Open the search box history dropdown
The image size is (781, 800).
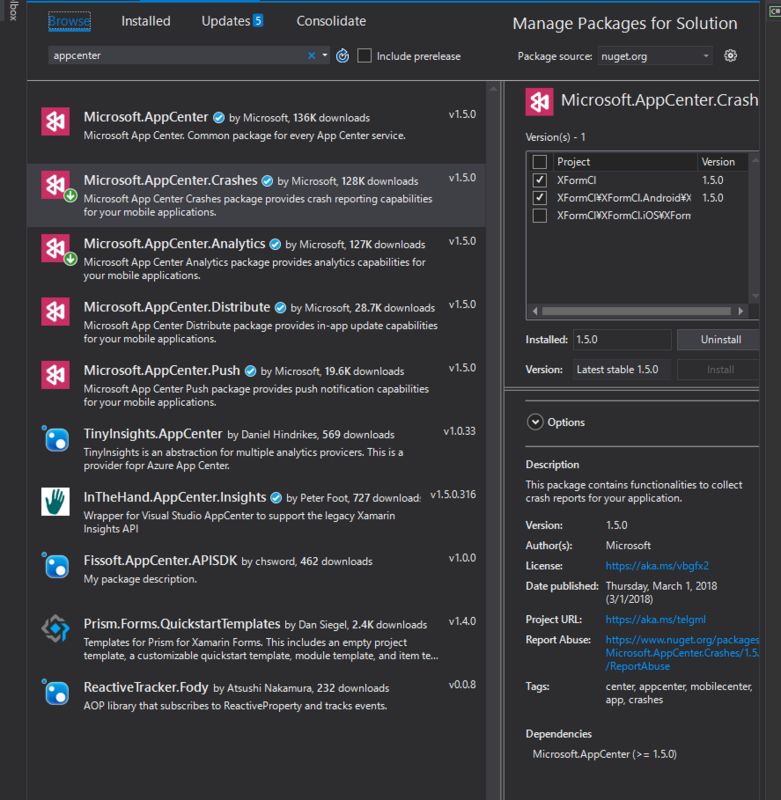tap(324, 55)
